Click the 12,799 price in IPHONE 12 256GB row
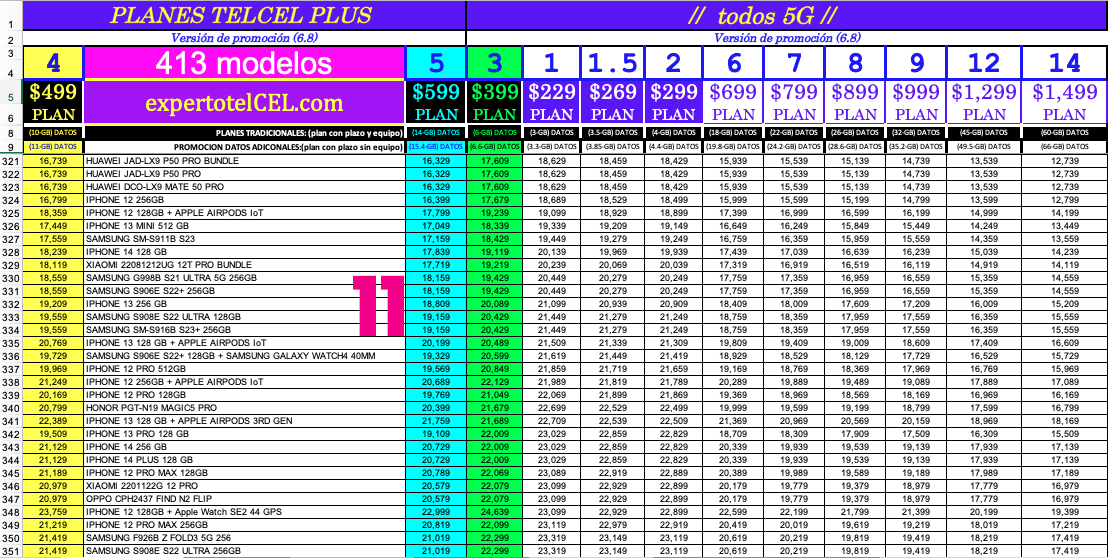Image resolution: width=1108 pixels, height=558 pixels. [1065, 200]
